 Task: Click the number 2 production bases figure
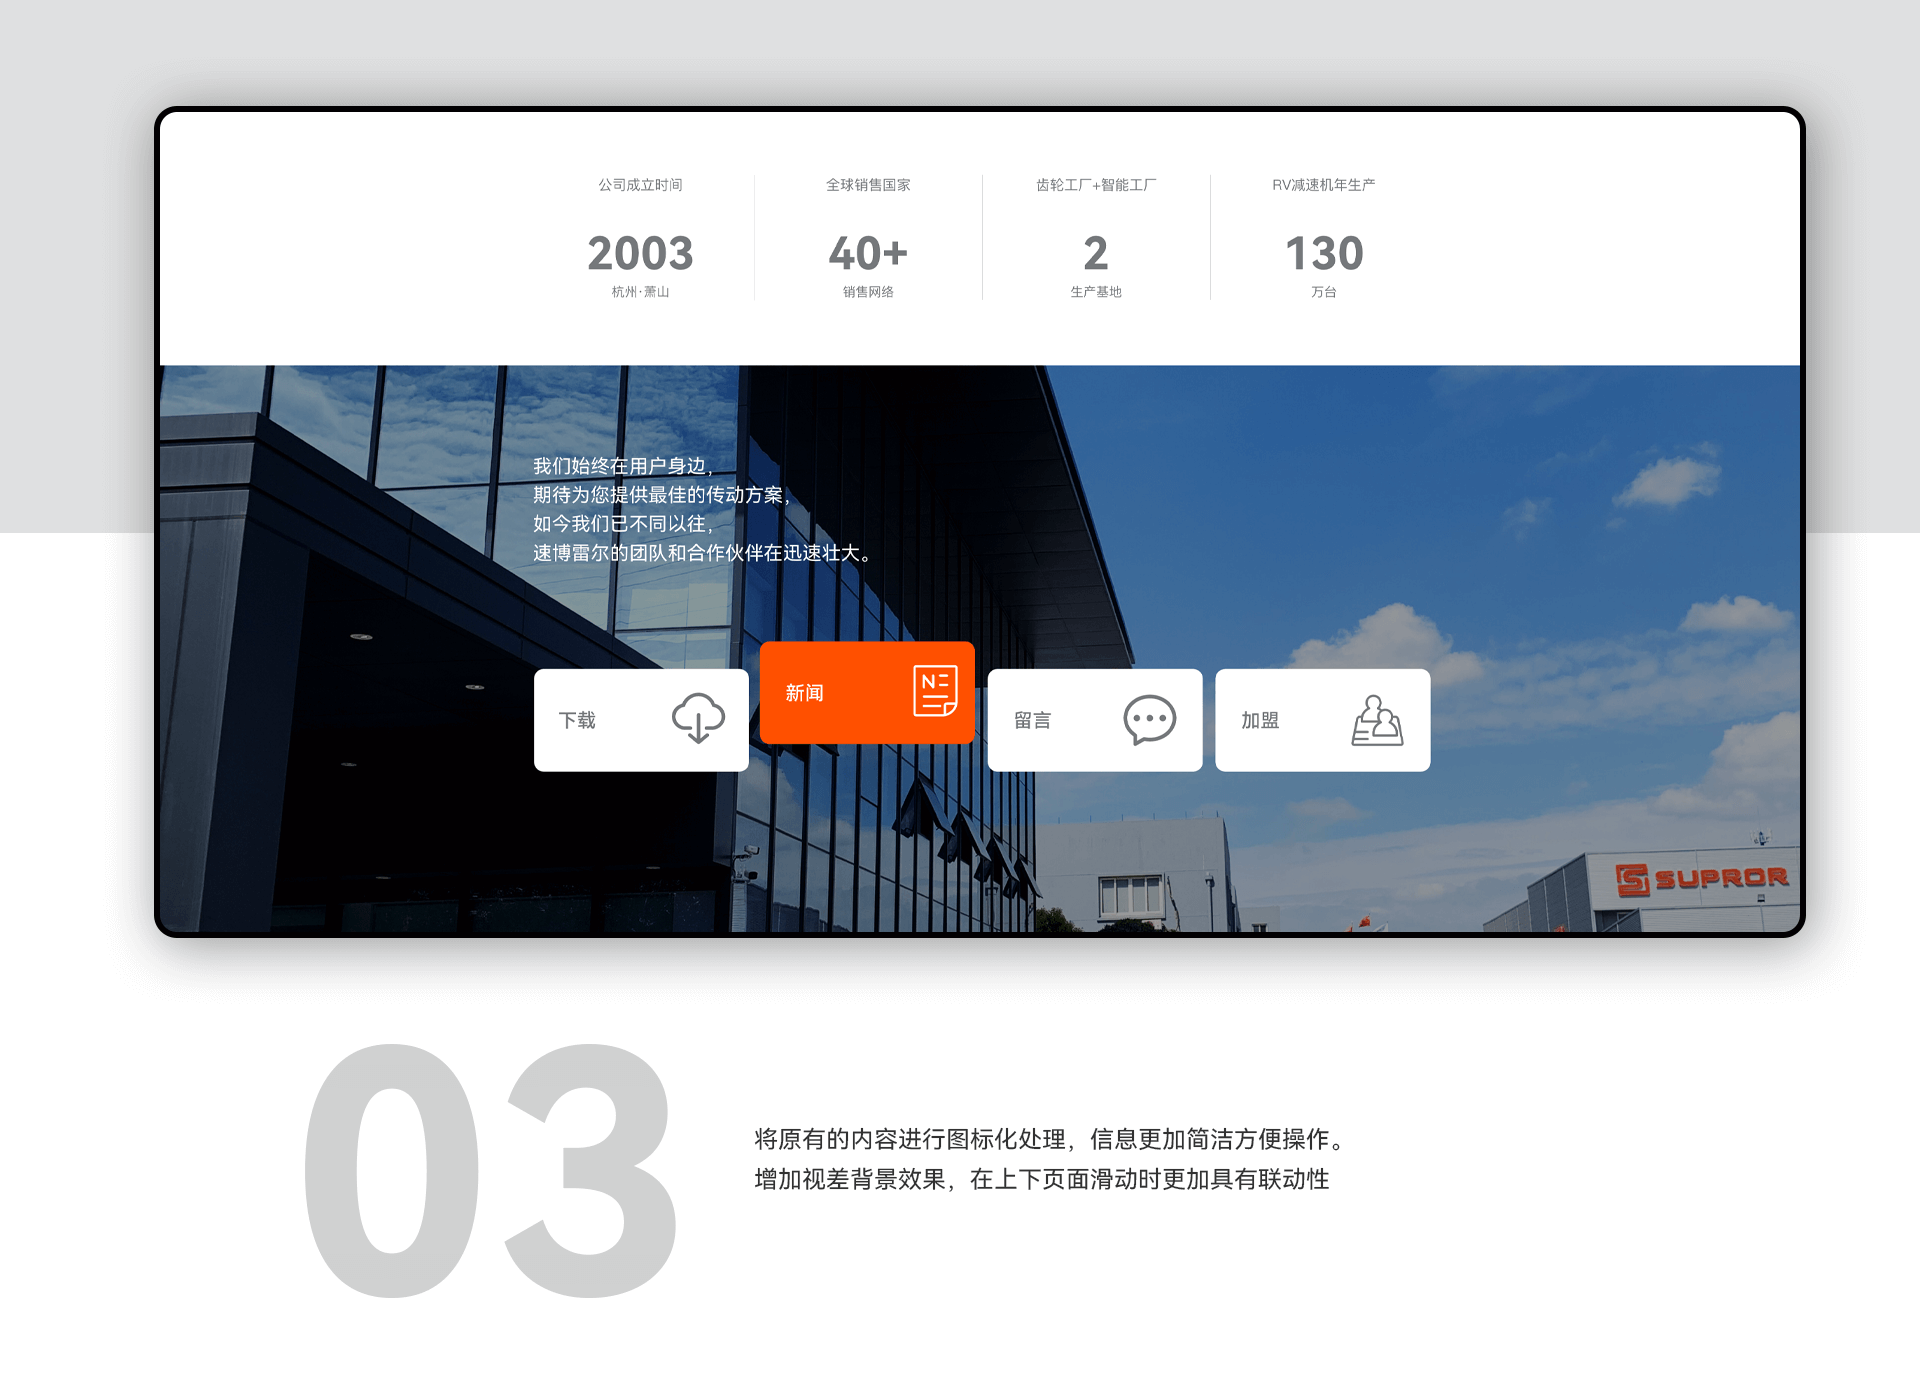tap(1096, 254)
